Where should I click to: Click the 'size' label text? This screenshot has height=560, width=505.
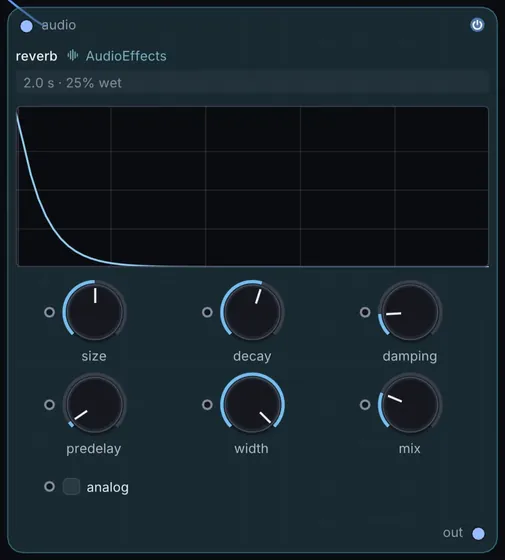tap(94, 356)
